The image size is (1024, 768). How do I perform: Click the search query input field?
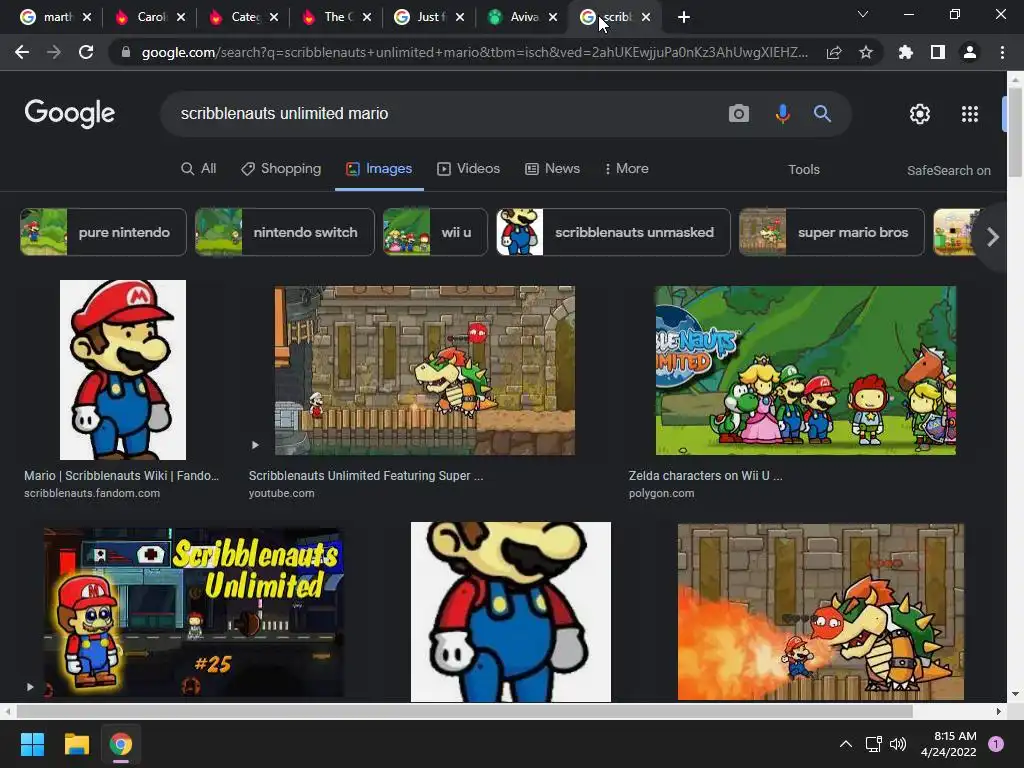pyautogui.click(x=444, y=114)
